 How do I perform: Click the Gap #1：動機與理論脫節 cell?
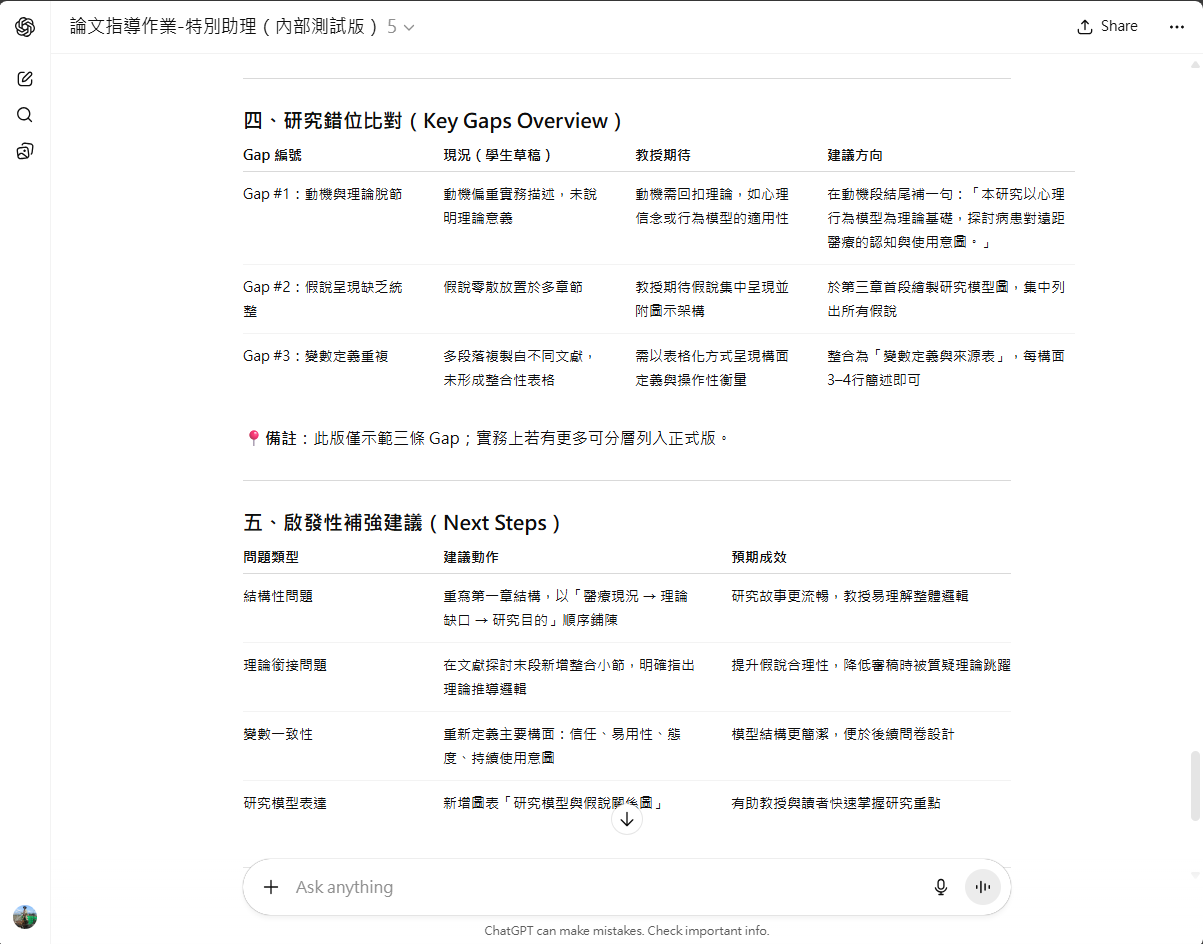pos(323,194)
